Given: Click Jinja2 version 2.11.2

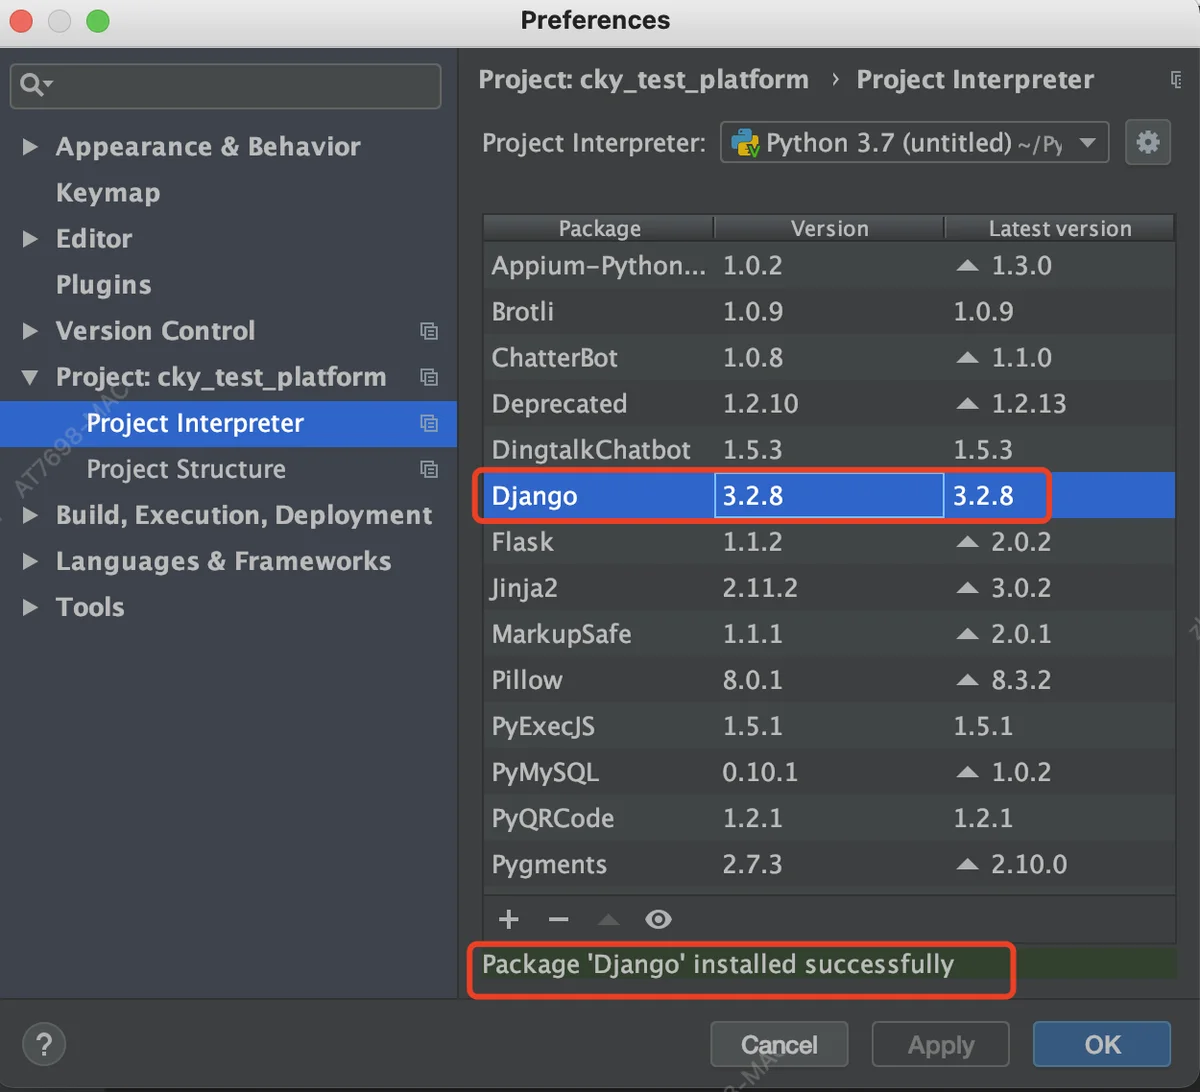Looking at the screenshot, I should pyautogui.click(x=760, y=588).
